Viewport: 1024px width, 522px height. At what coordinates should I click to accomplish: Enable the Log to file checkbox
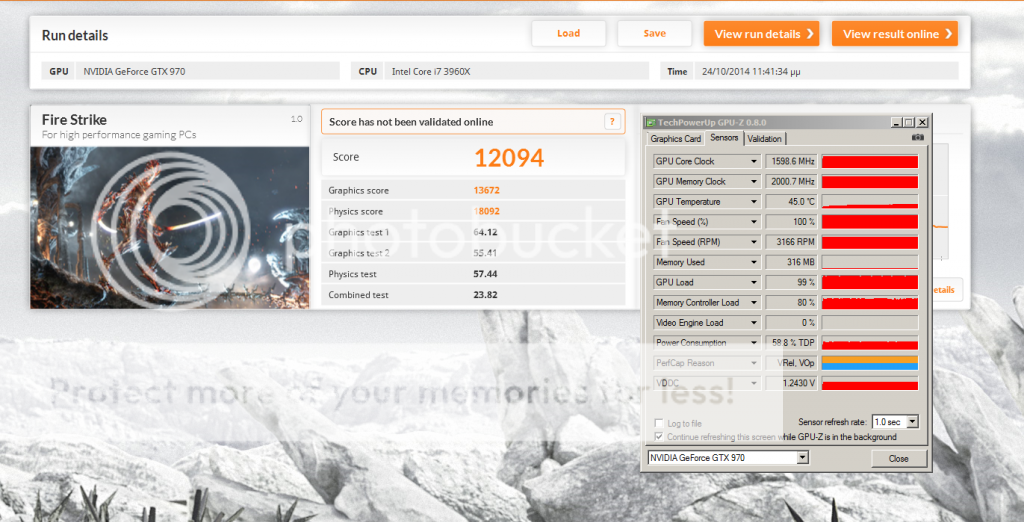click(658, 423)
